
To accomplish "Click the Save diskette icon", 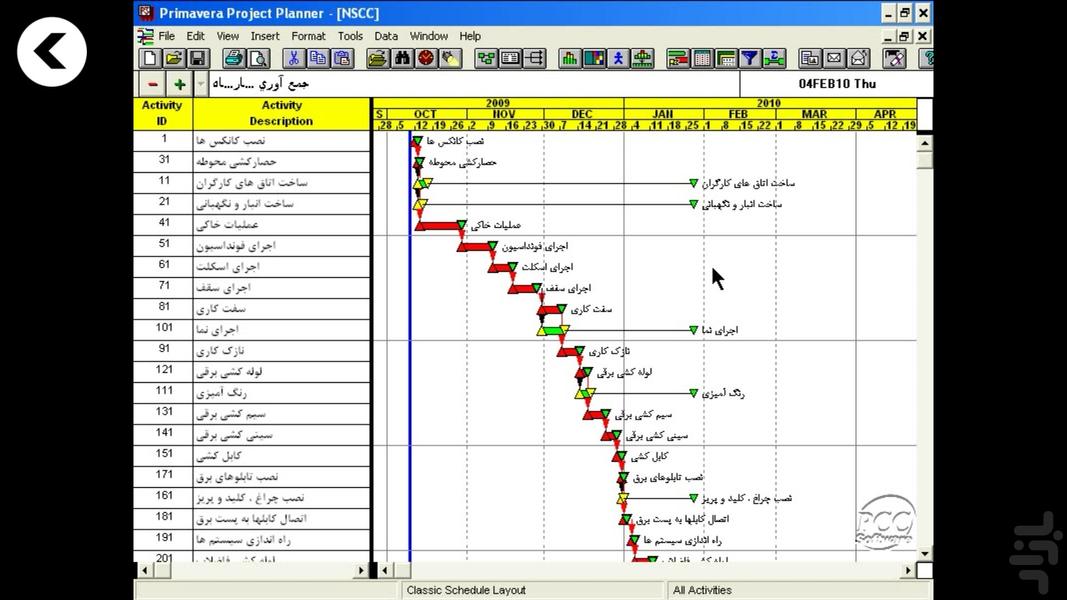I will pos(198,59).
